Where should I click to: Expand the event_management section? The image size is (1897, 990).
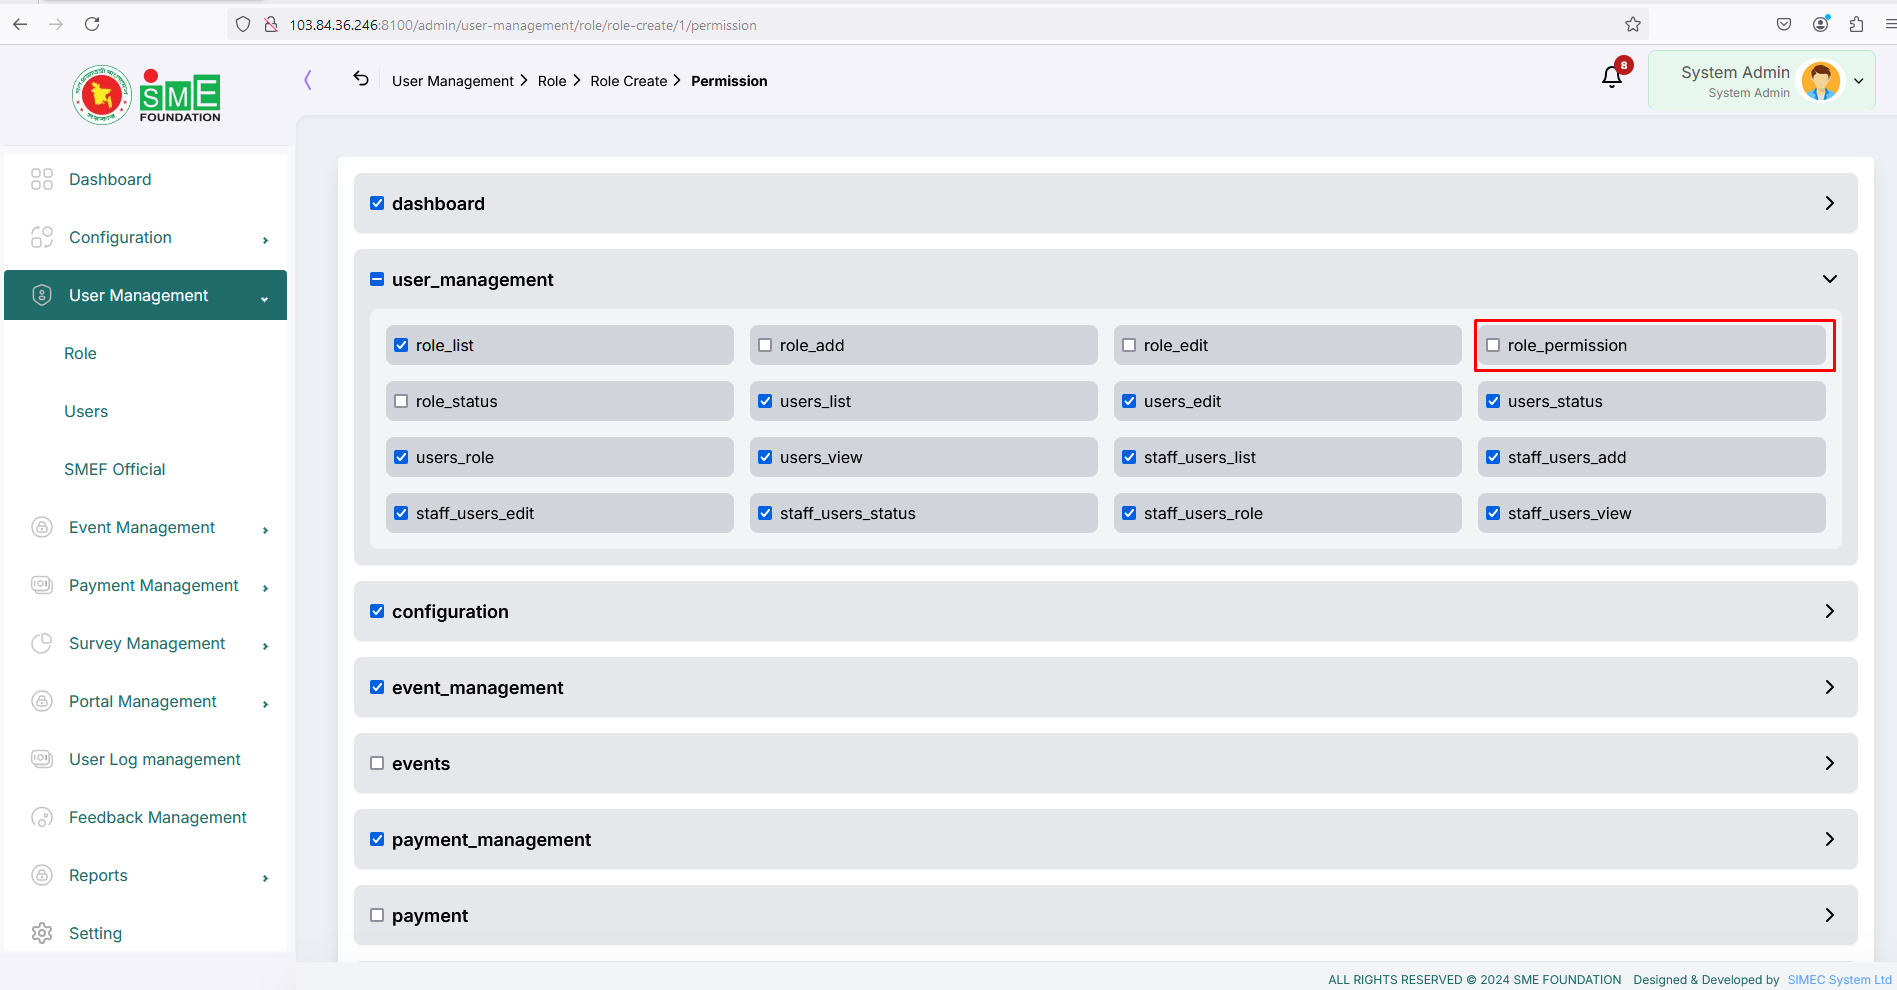1829,687
